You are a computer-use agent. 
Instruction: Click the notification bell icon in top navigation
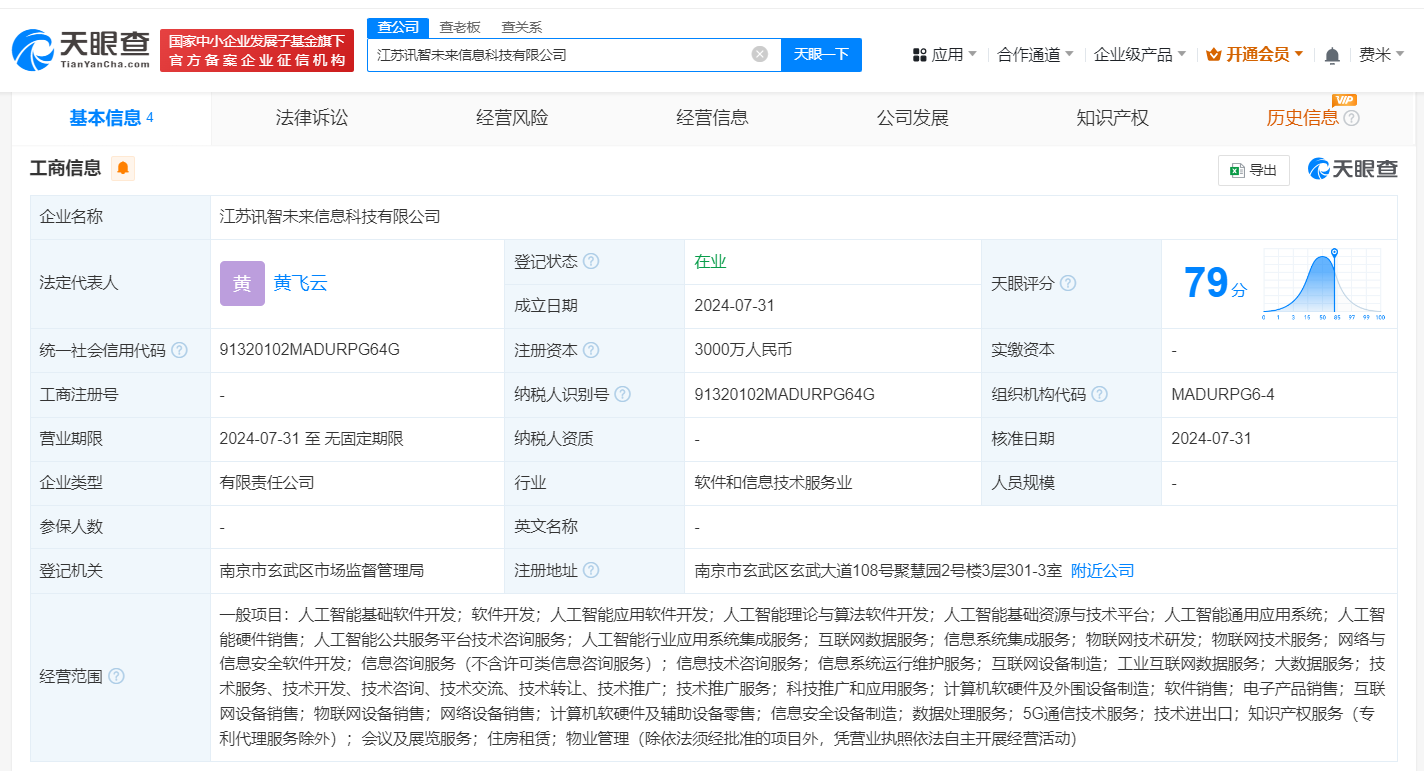(x=1331, y=55)
